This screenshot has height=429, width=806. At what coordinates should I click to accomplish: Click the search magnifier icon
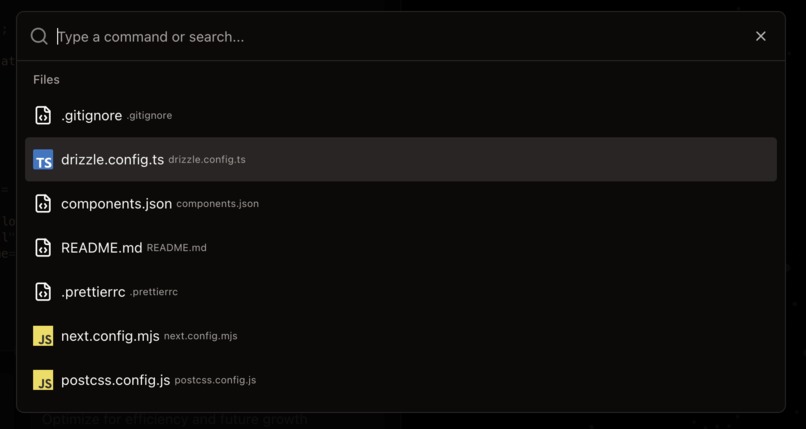(39, 36)
